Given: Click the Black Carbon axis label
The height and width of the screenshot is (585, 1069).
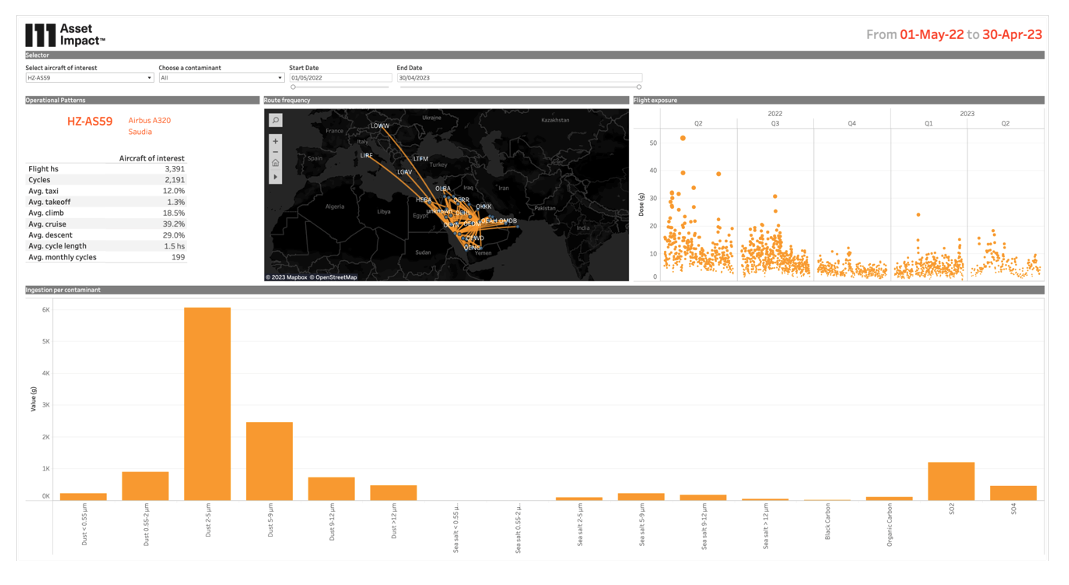Looking at the screenshot, I should coord(828,522).
